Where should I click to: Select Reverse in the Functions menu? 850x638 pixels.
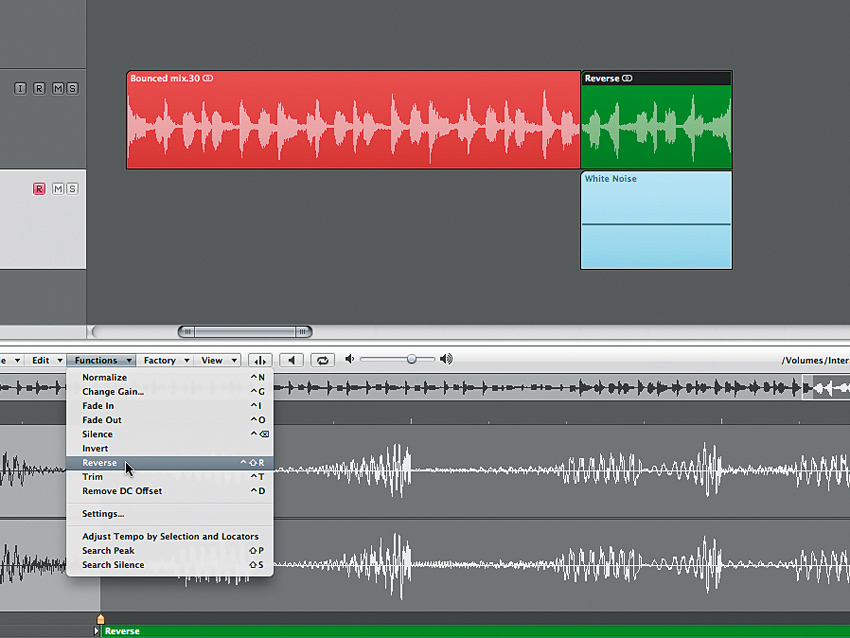[x=170, y=462]
